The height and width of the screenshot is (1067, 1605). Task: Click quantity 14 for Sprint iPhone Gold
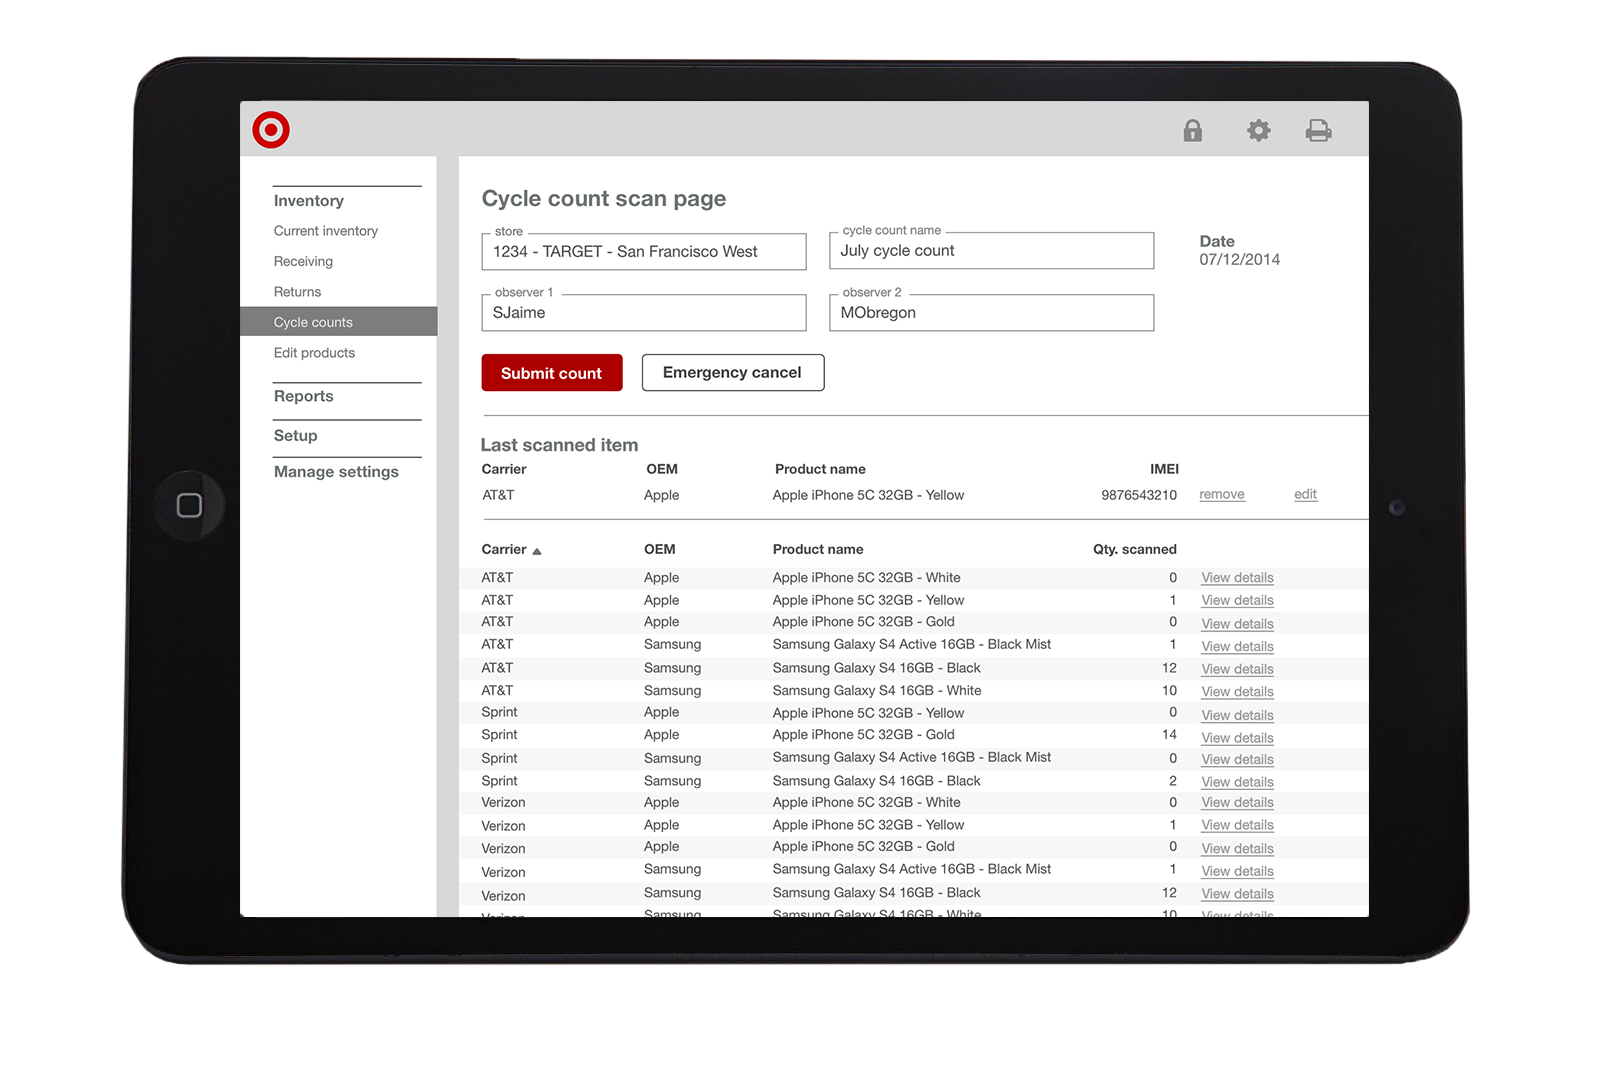[x=1169, y=735]
